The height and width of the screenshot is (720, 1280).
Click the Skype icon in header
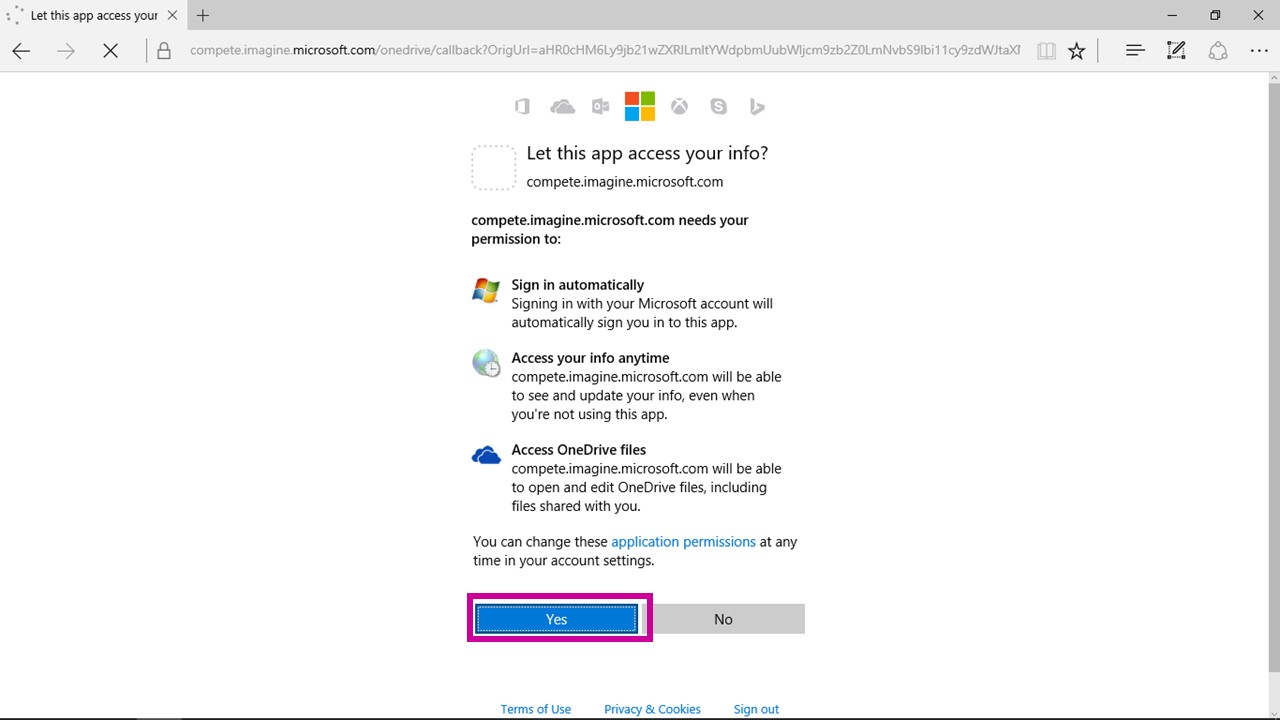coord(718,106)
